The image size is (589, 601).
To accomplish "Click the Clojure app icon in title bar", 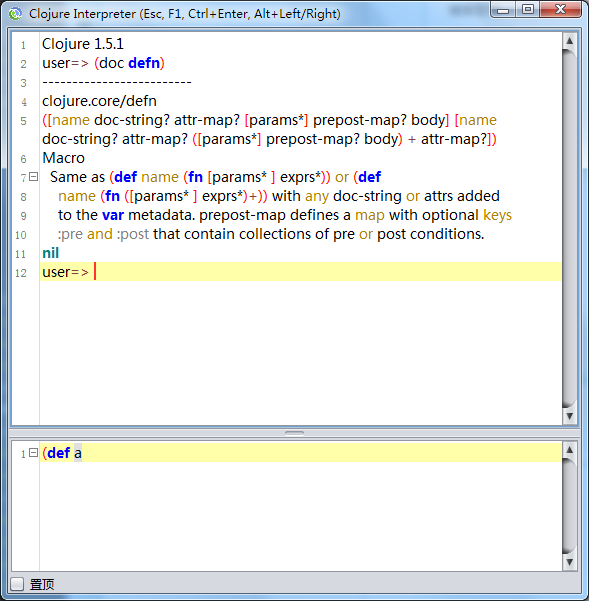I will click(x=15, y=14).
